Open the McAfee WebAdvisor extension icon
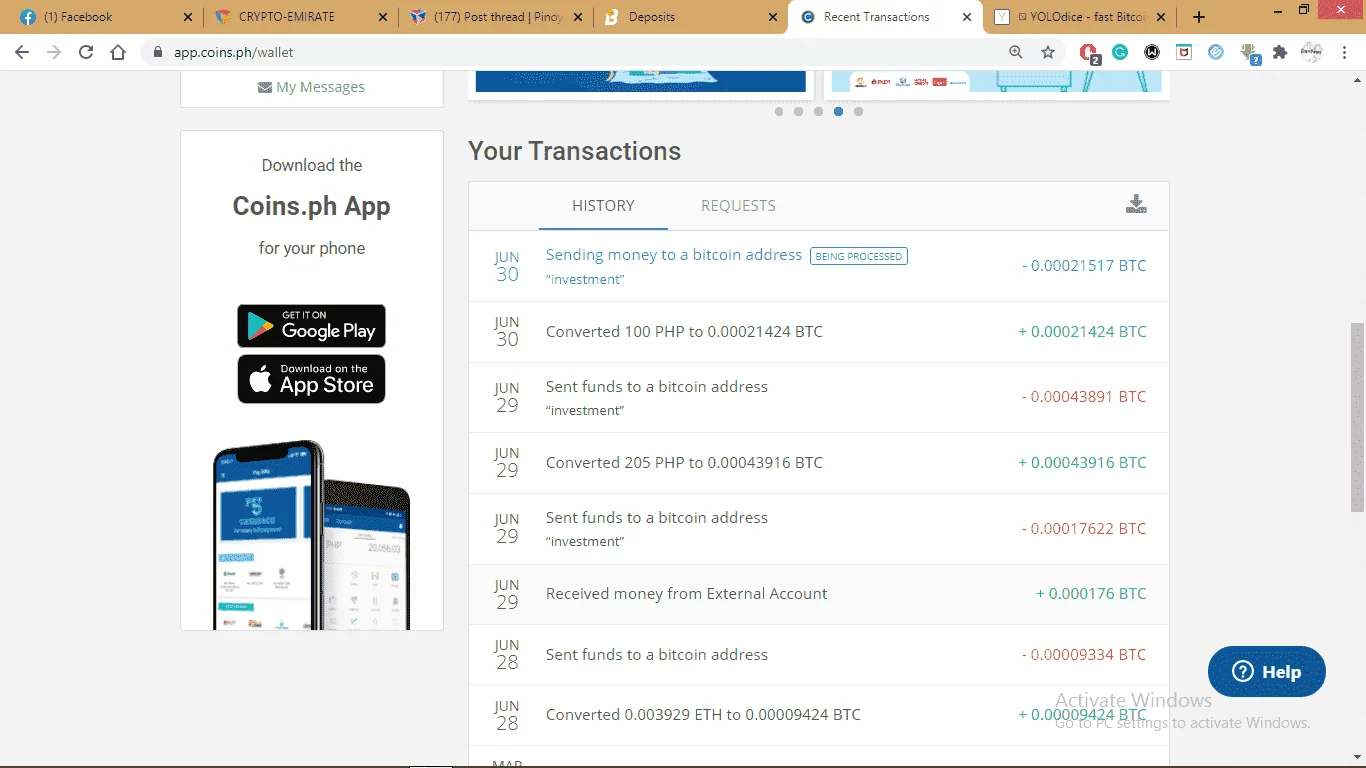 1184,53
